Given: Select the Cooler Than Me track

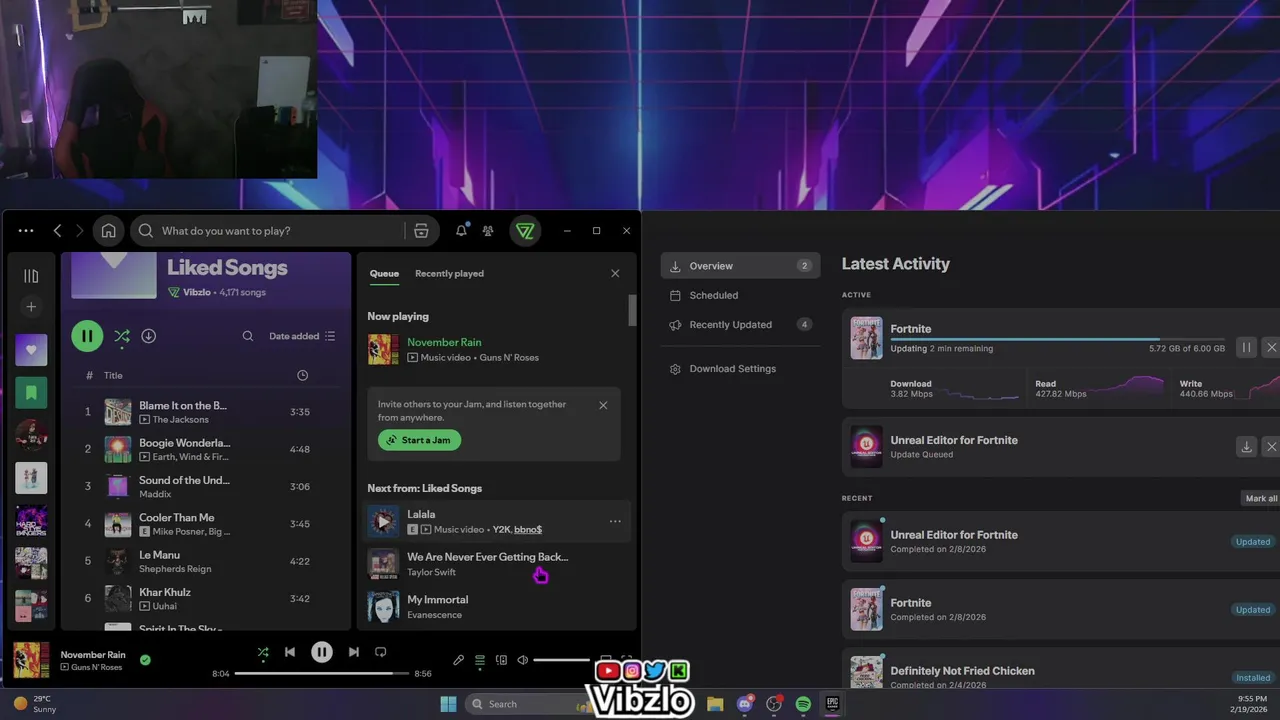Looking at the screenshot, I should (x=205, y=524).
